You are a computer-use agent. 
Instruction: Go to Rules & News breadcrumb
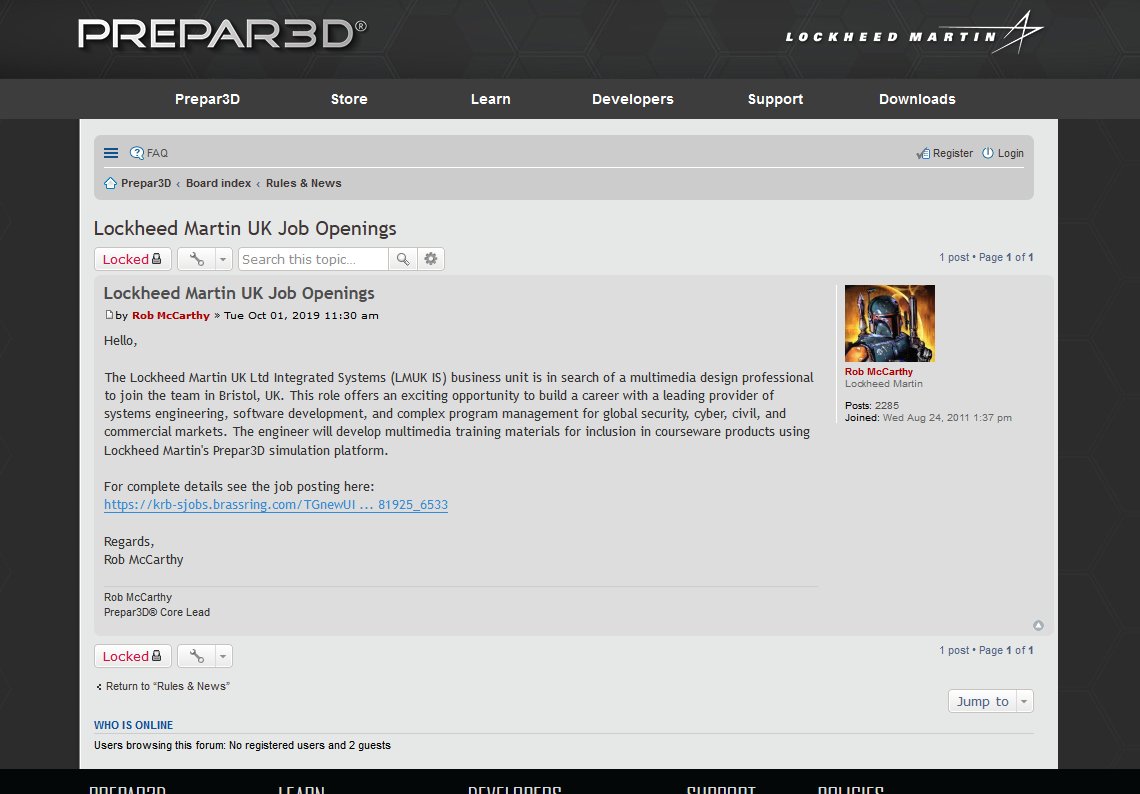coord(303,183)
